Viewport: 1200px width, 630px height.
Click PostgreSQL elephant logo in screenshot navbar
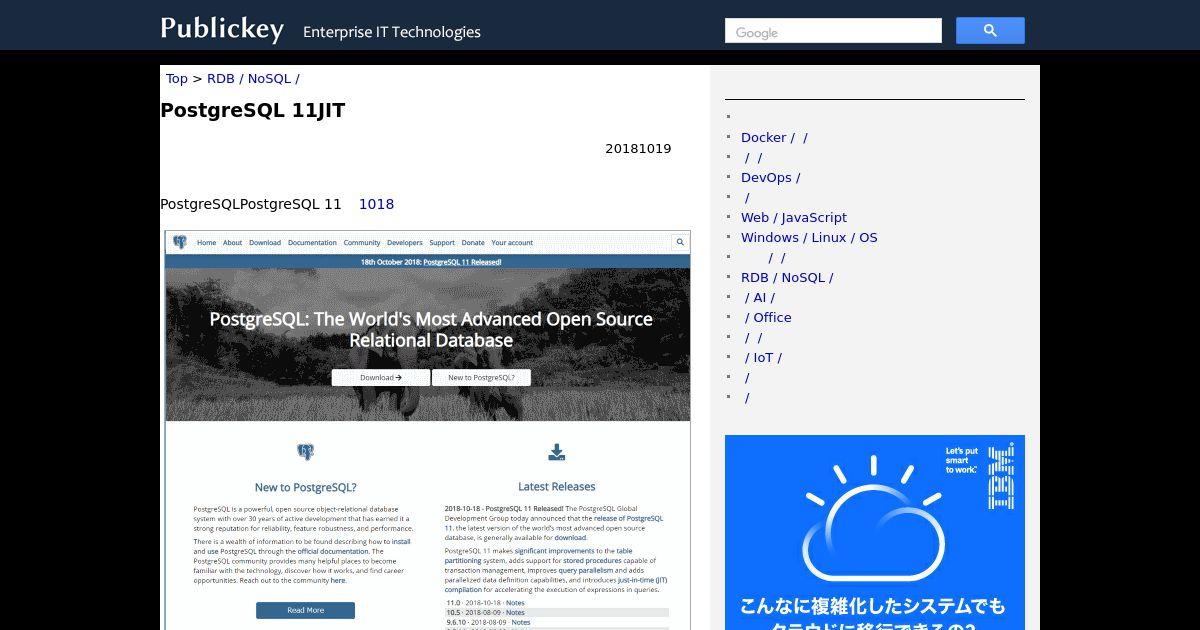click(x=180, y=242)
